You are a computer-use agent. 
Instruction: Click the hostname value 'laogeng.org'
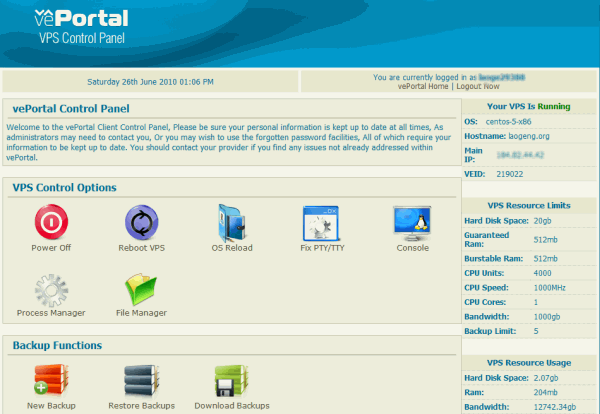529,136
